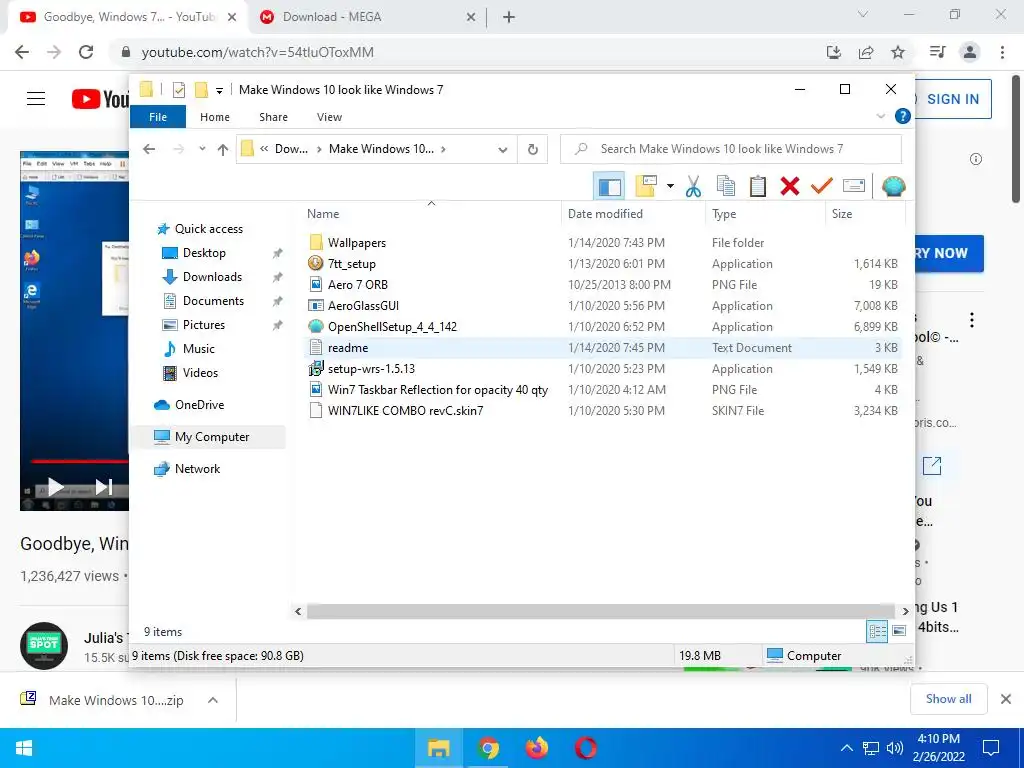
Task: Switch to details view icon in status bar
Action: (877, 631)
